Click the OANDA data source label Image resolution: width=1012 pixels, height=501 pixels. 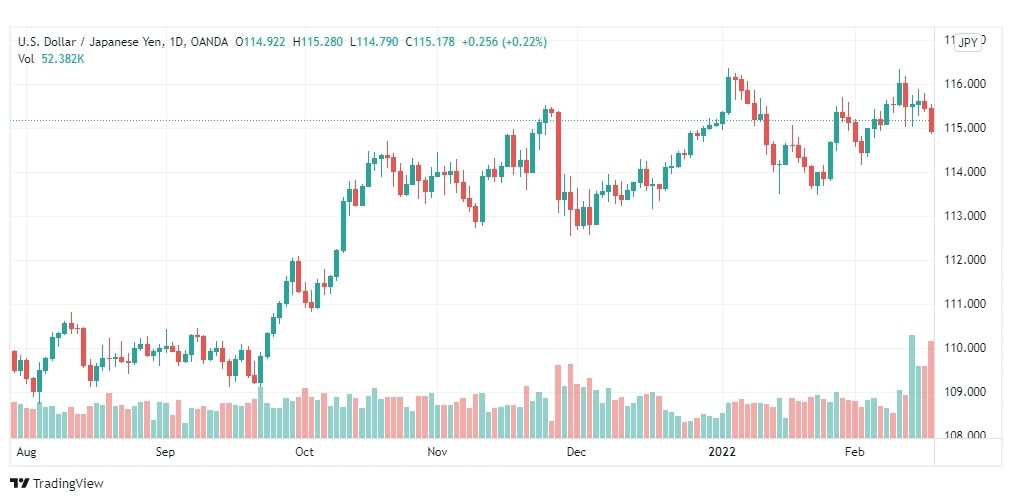click(x=210, y=42)
